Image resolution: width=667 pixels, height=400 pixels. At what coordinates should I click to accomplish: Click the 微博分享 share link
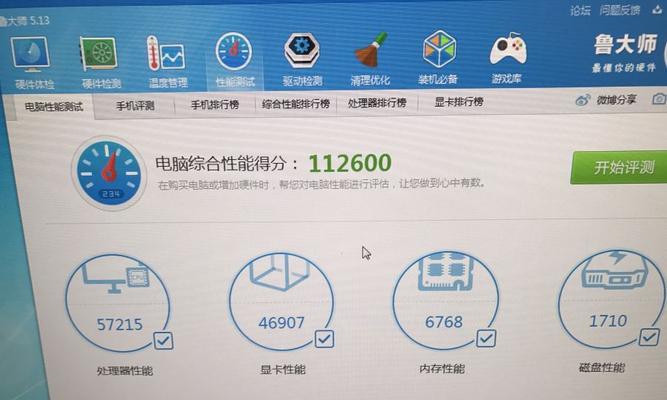click(x=616, y=100)
